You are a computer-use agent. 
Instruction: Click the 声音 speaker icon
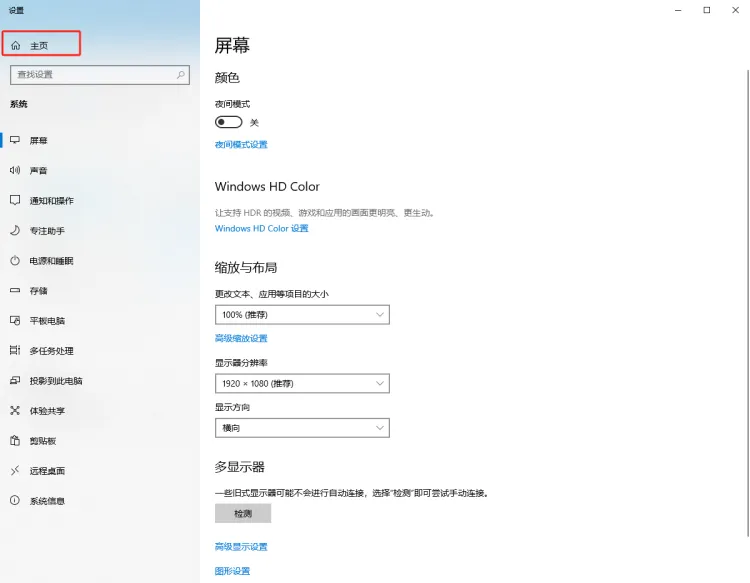point(15,170)
